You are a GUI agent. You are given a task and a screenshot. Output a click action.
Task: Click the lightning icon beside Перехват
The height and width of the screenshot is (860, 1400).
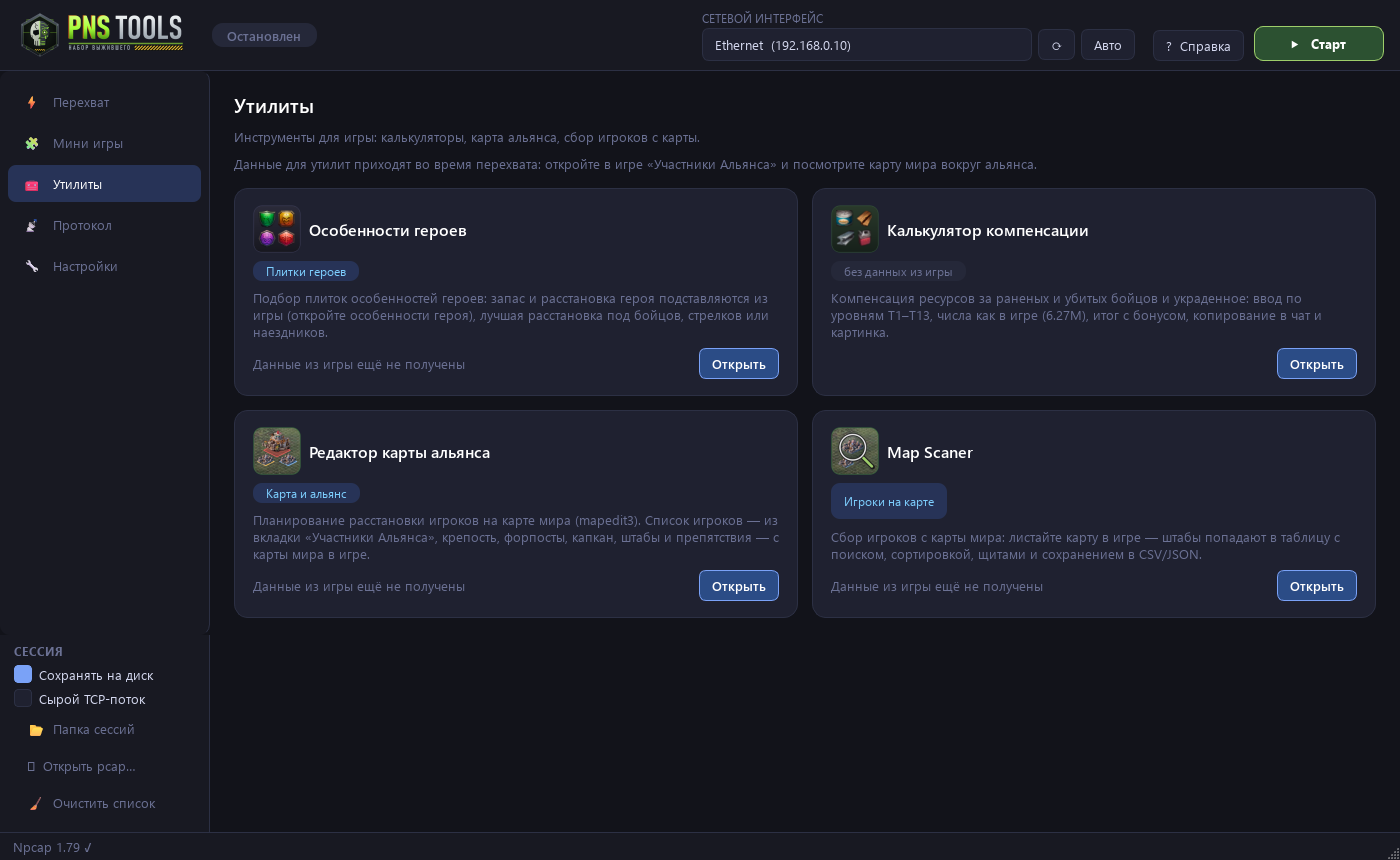[x=32, y=102]
